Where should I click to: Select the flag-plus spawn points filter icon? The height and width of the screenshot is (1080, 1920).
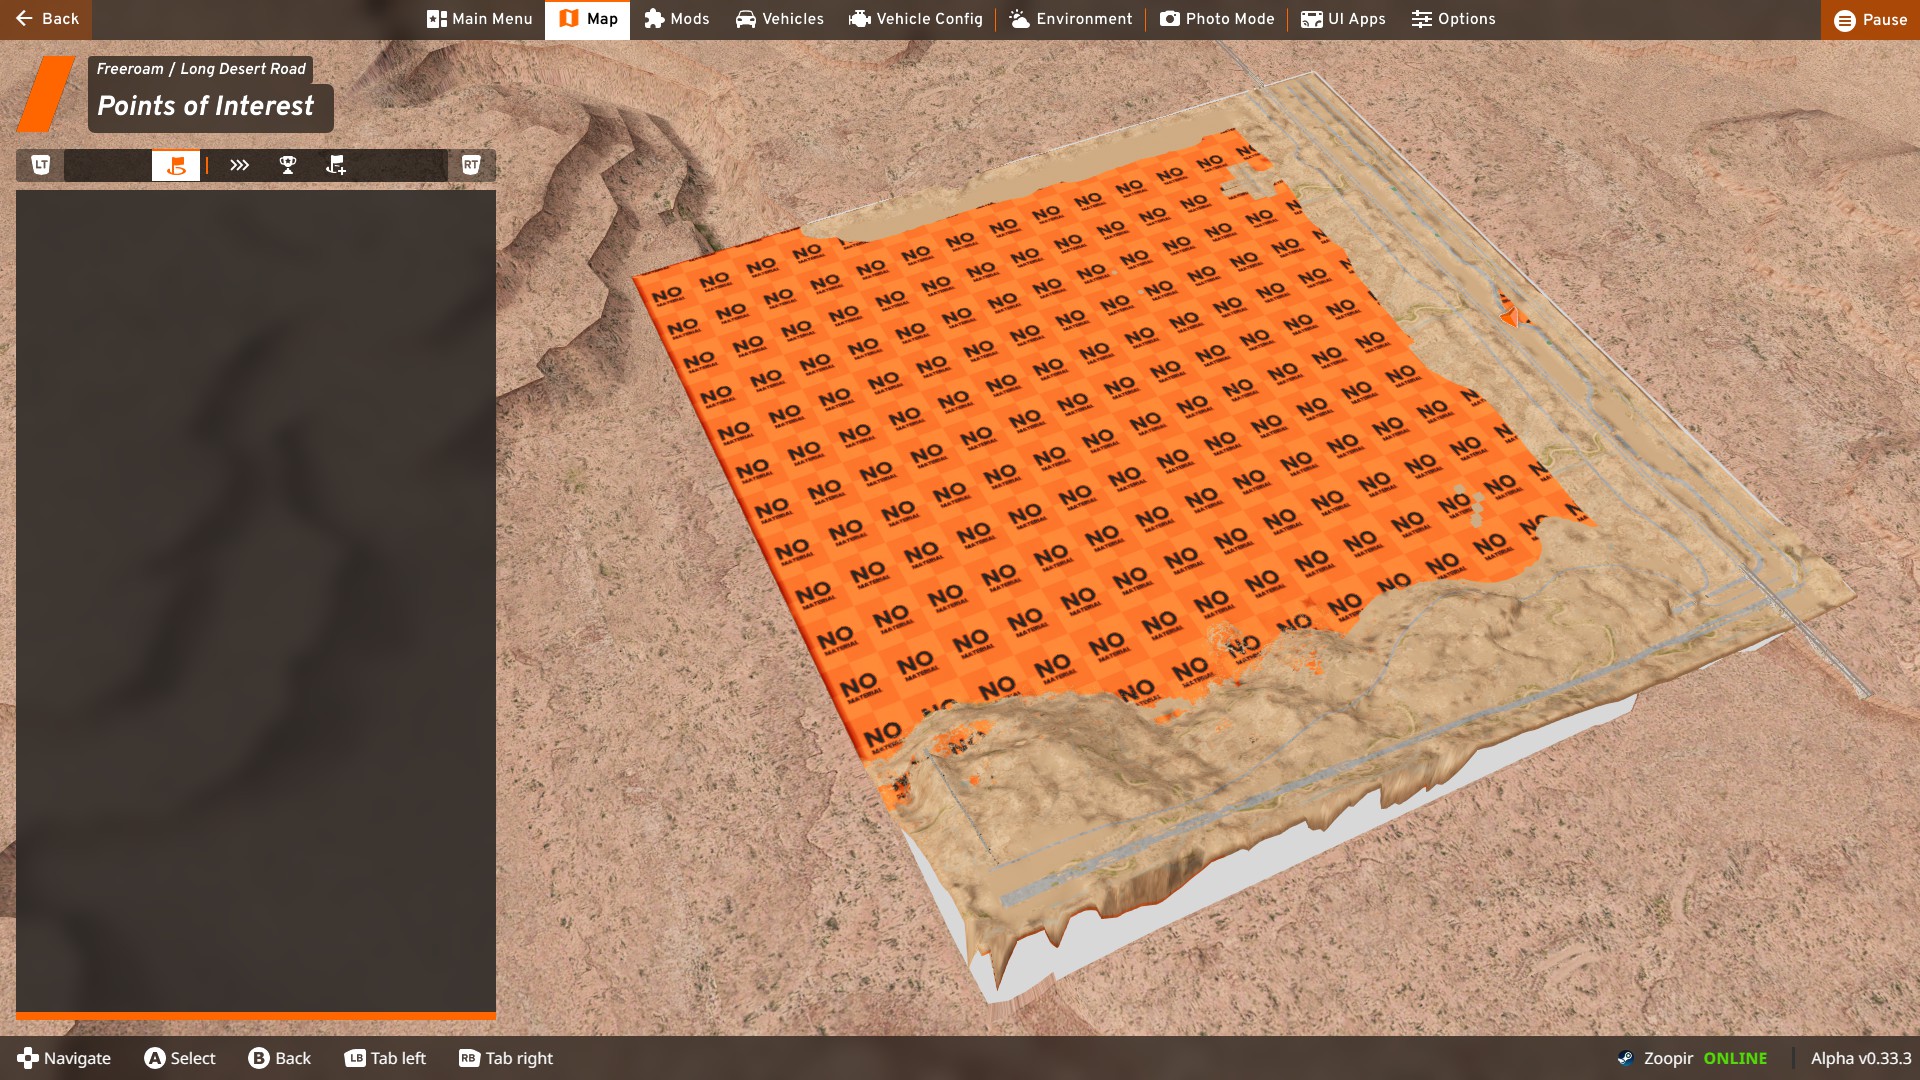click(x=336, y=165)
